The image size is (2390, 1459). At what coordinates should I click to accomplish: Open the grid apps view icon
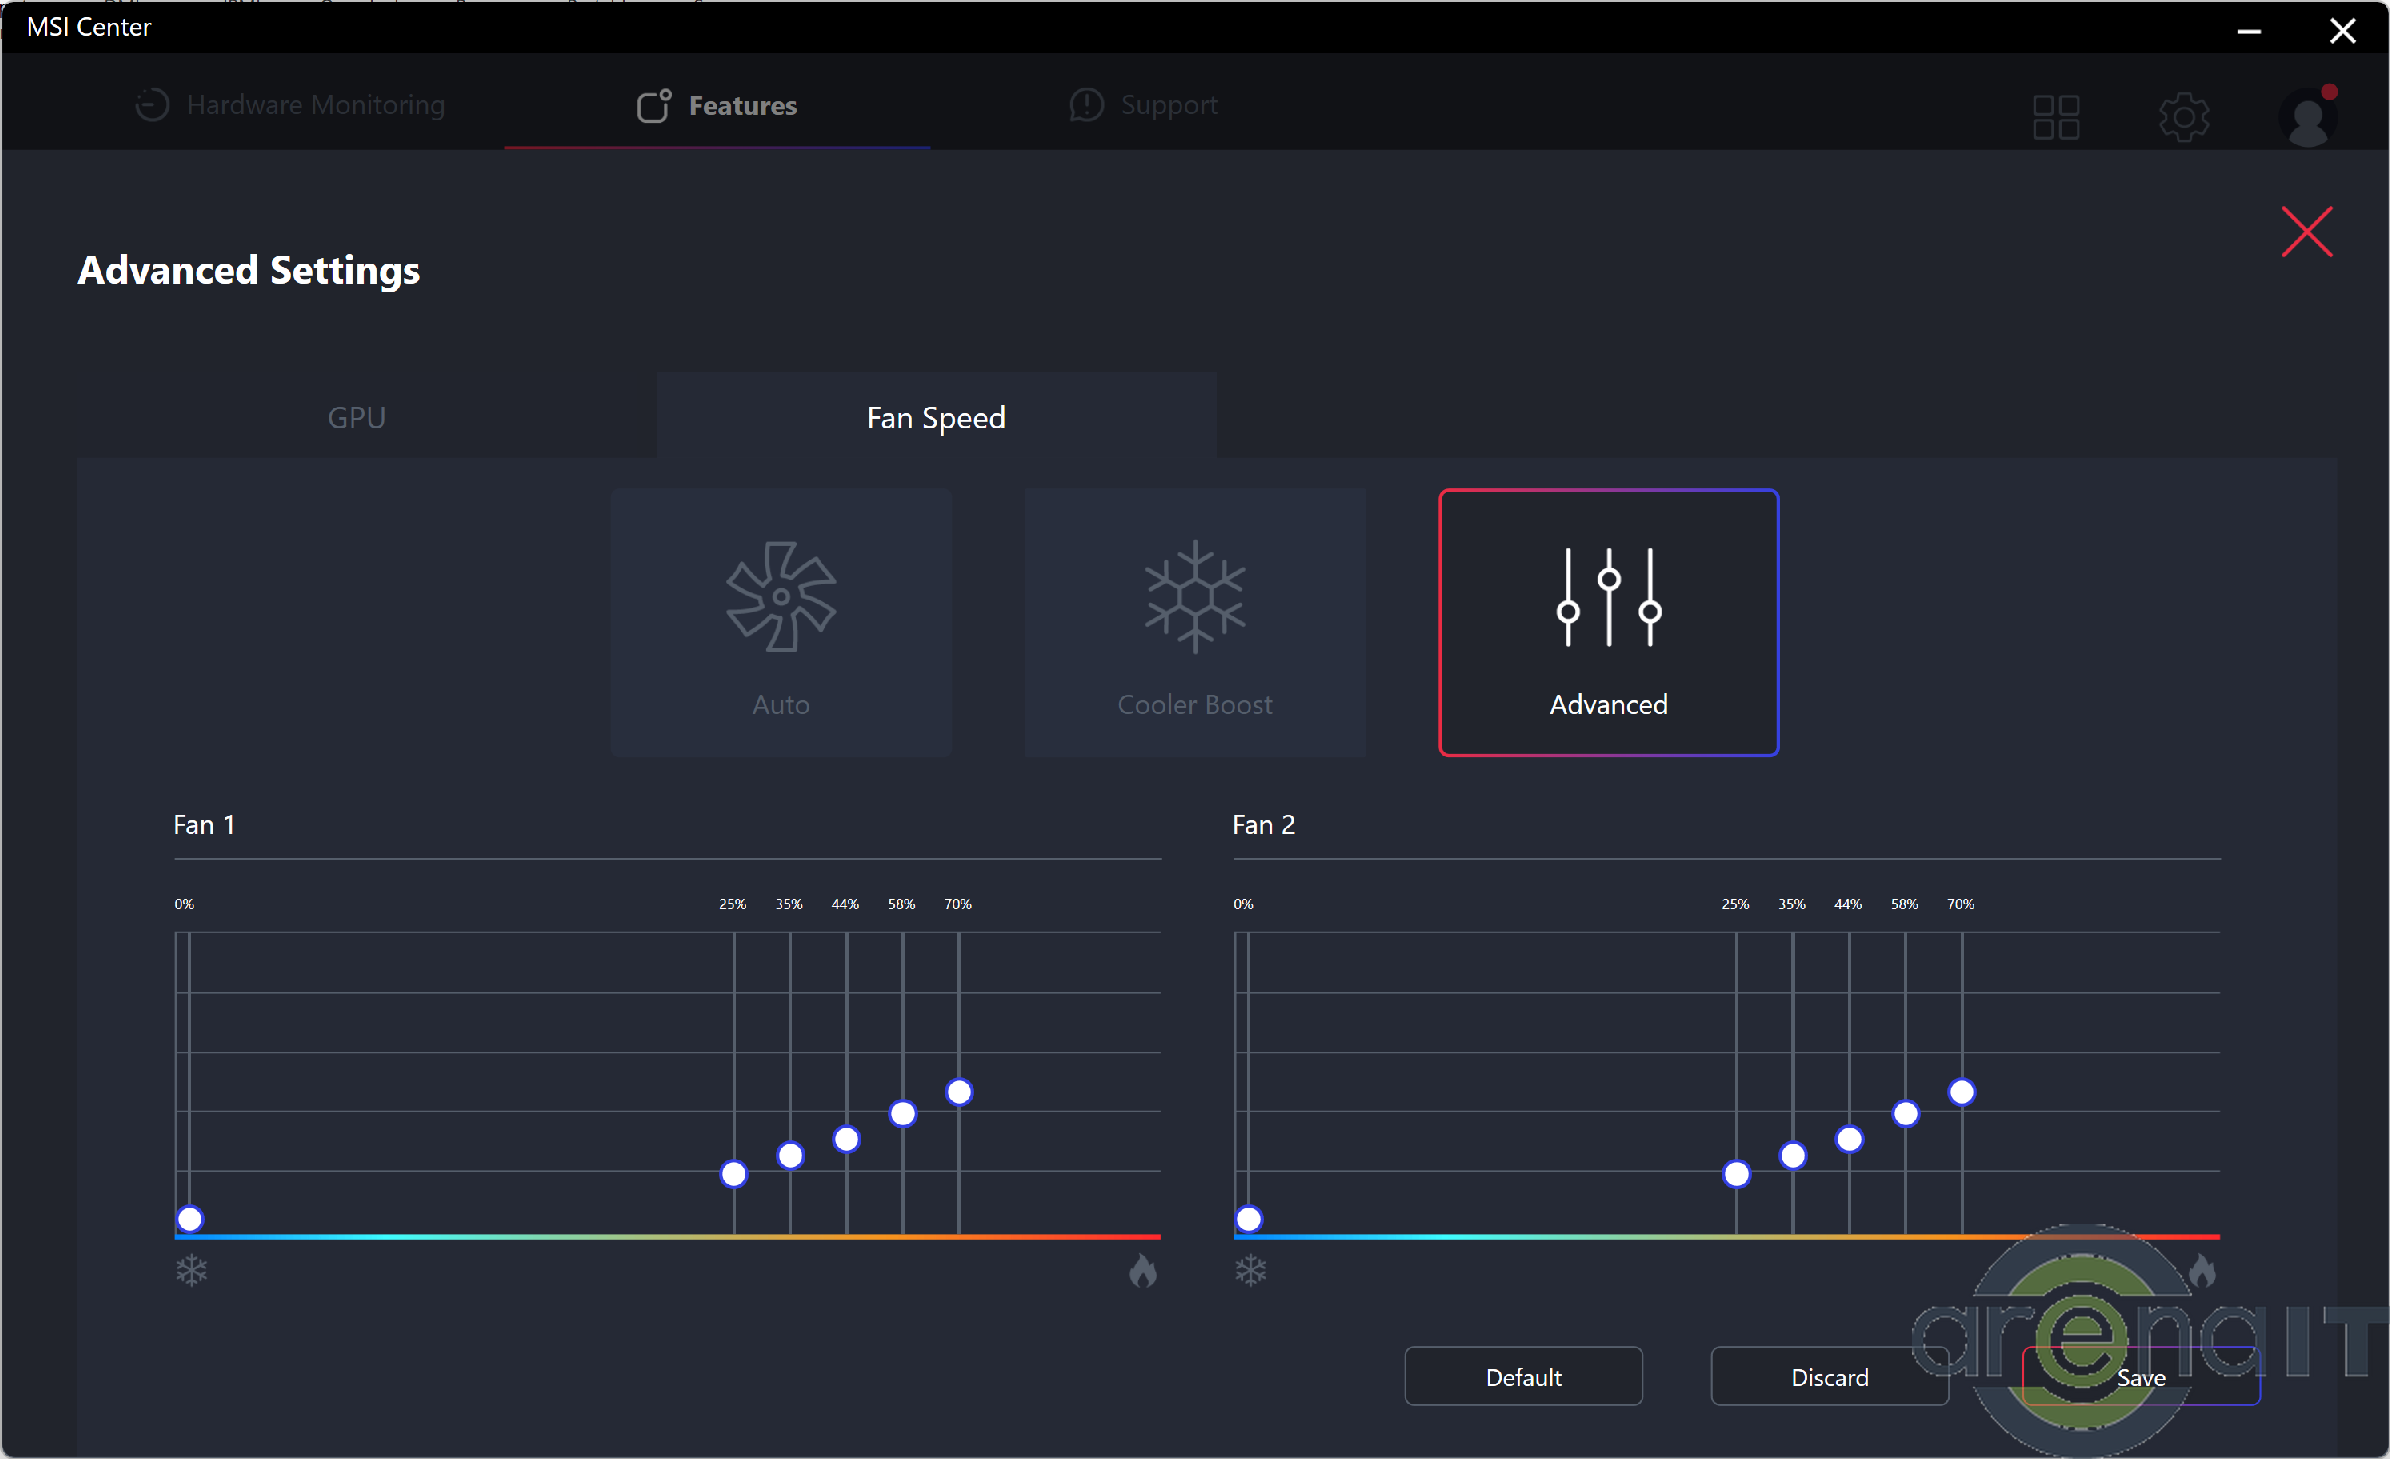(2056, 117)
